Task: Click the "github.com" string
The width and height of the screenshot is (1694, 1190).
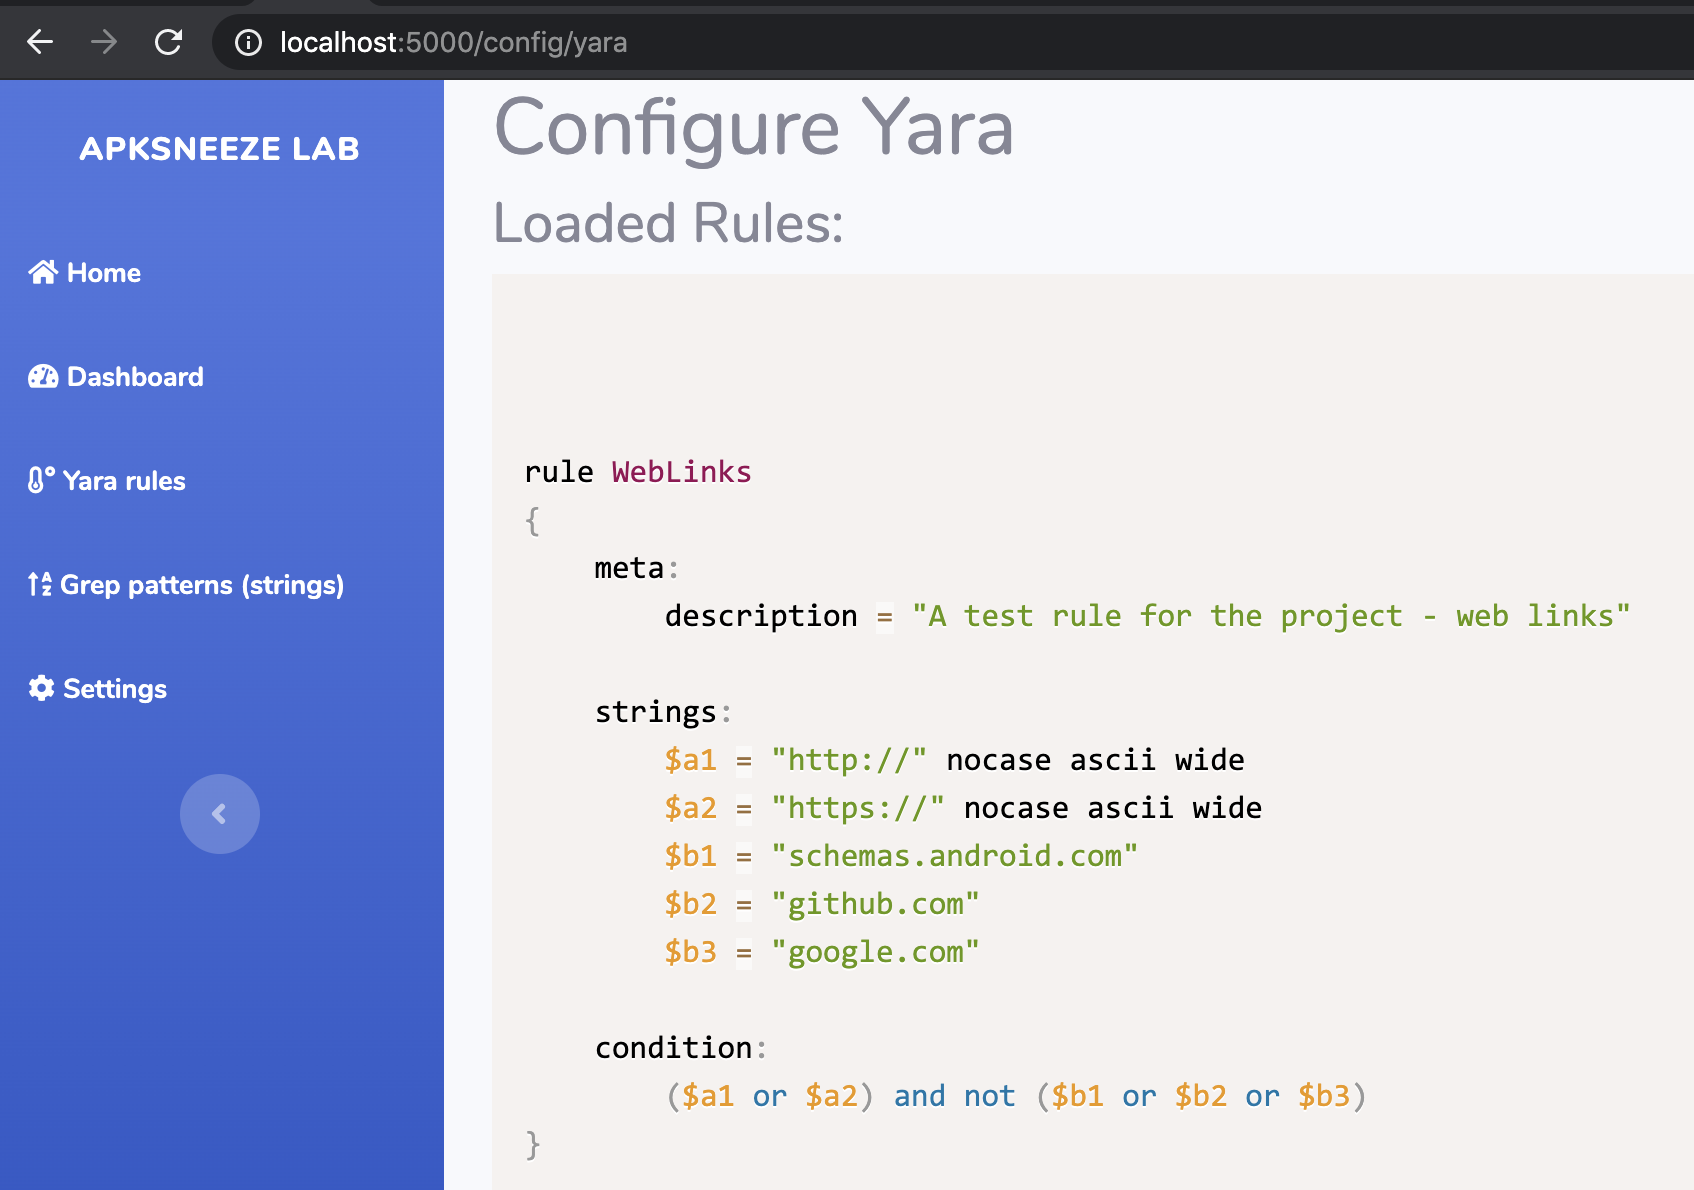Action: [x=875, y=904]
